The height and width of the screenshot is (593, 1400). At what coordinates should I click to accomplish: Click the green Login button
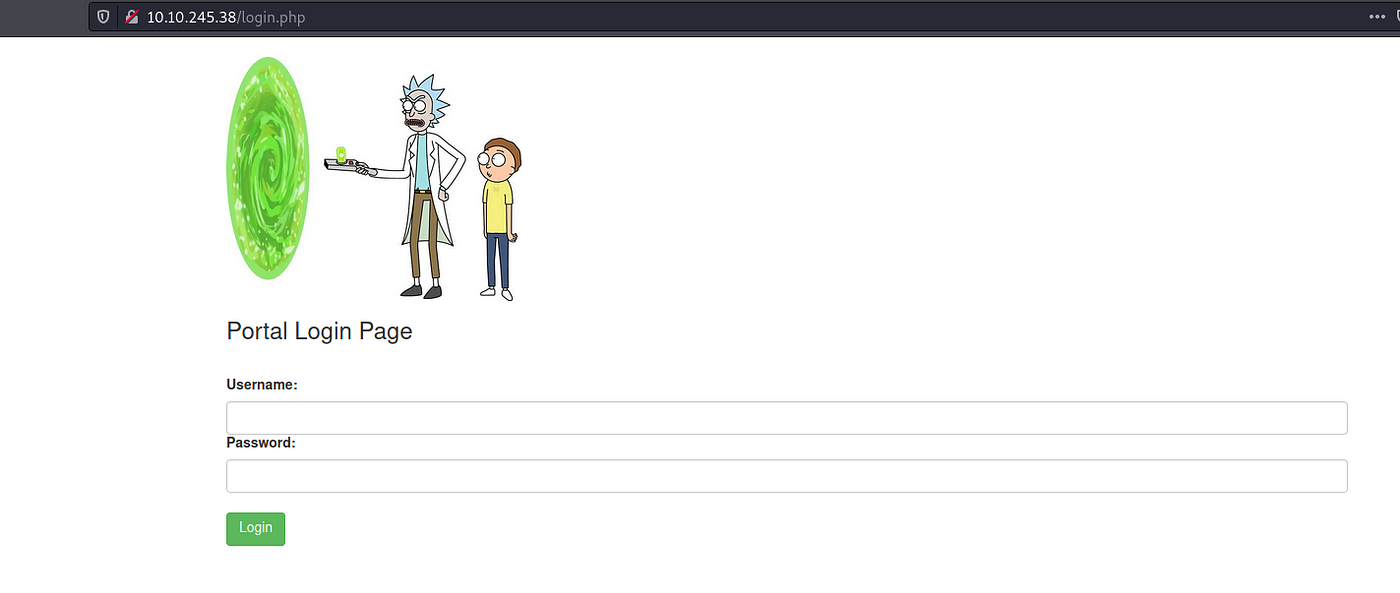[256, 529]
